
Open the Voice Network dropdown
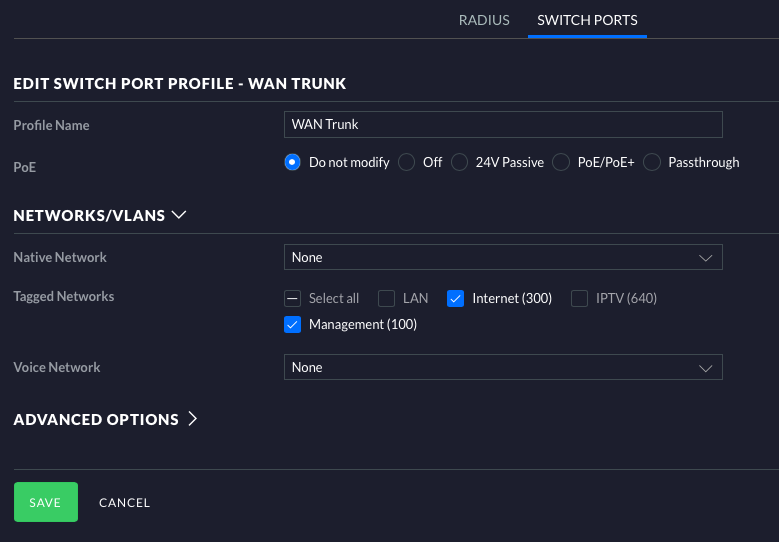pos(502,367)
